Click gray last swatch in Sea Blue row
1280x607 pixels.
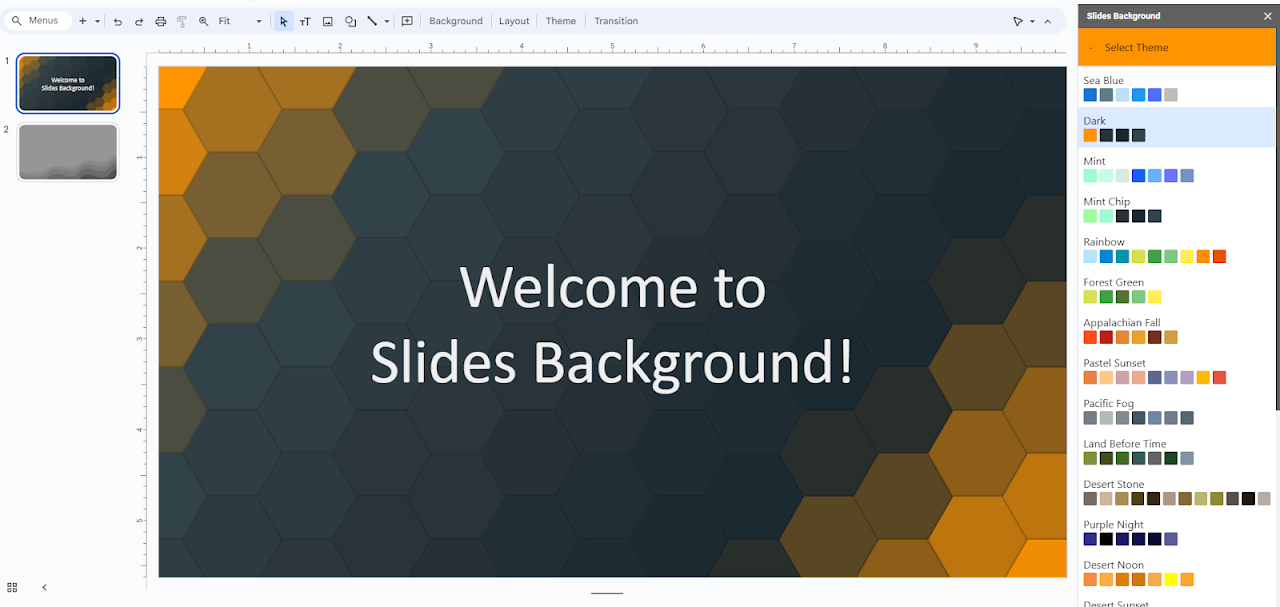(1171, 95)
